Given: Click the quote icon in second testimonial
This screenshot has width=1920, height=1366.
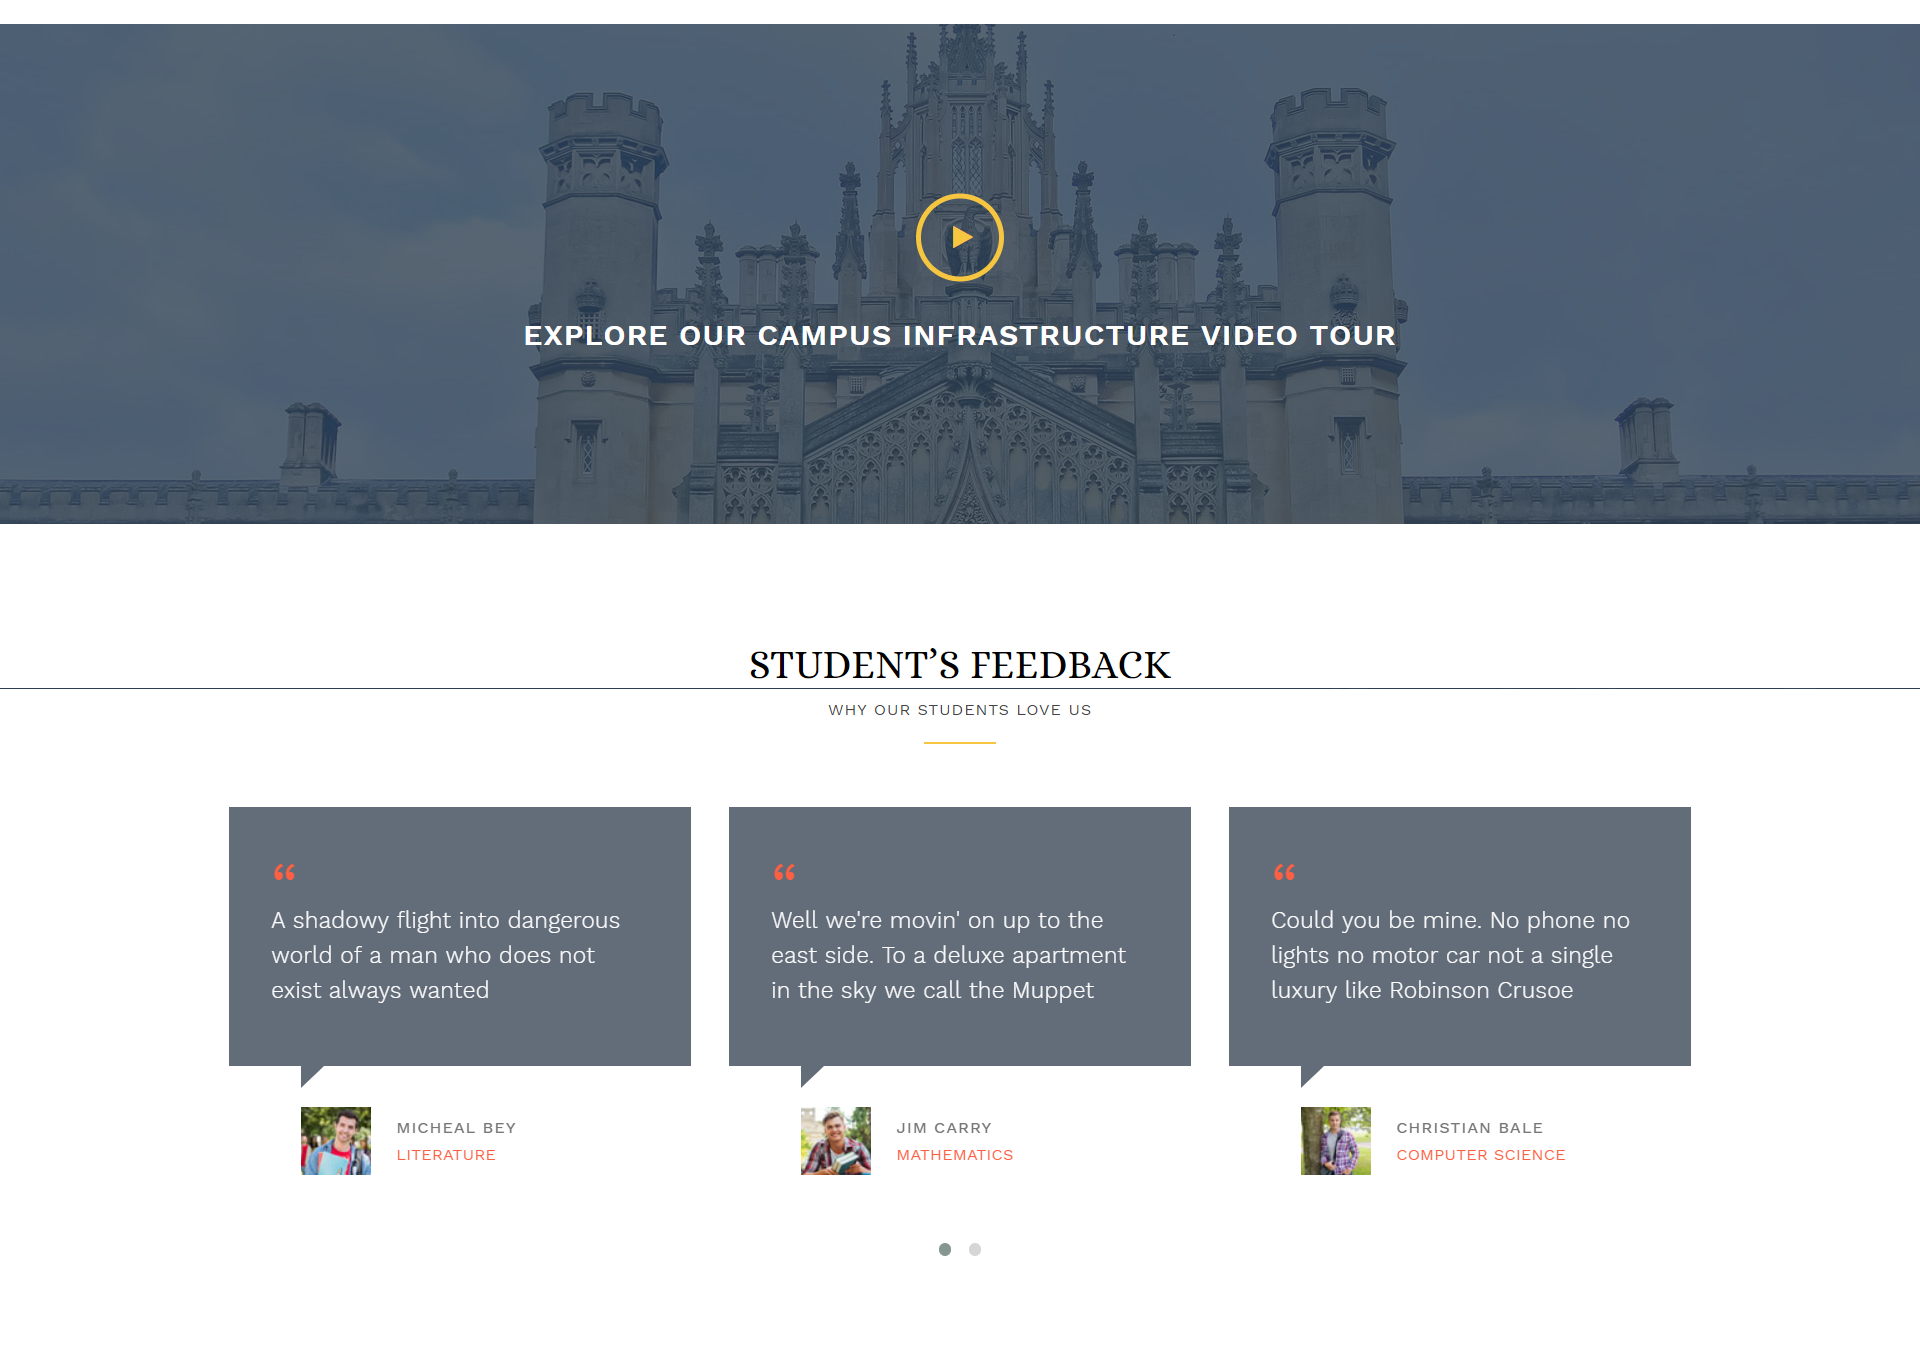Looking at the screenshot, I should 785,872.
